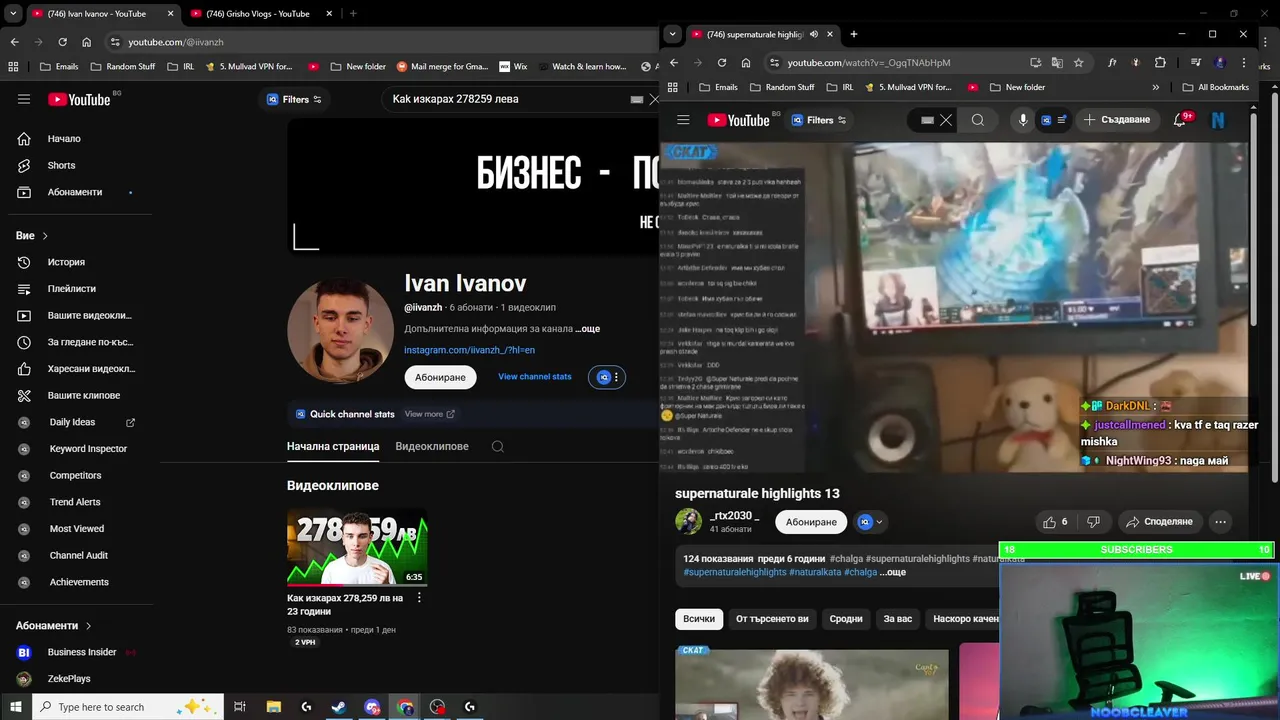Open Chrome extensions puzzle icon
The image size is (1280, 720).
click(1160, 62)
